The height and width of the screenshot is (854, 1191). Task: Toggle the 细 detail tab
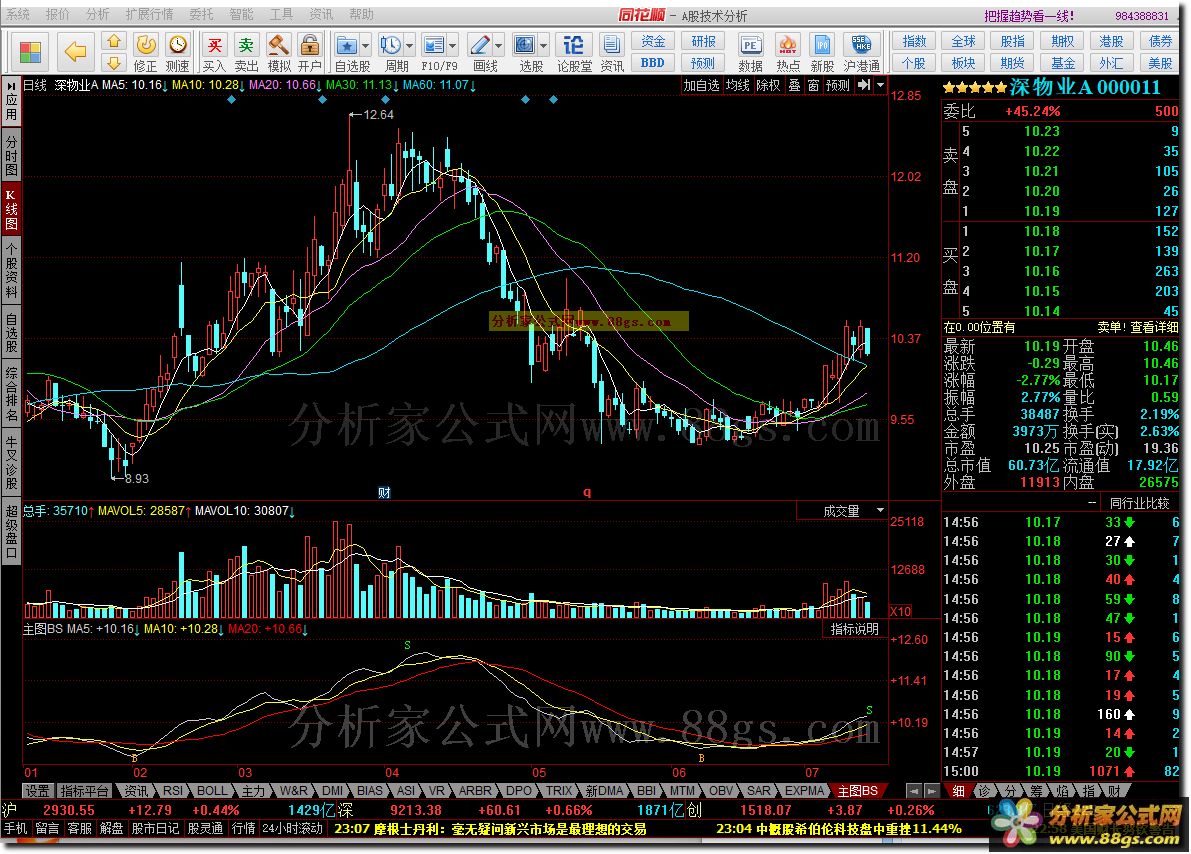(959, 790)
